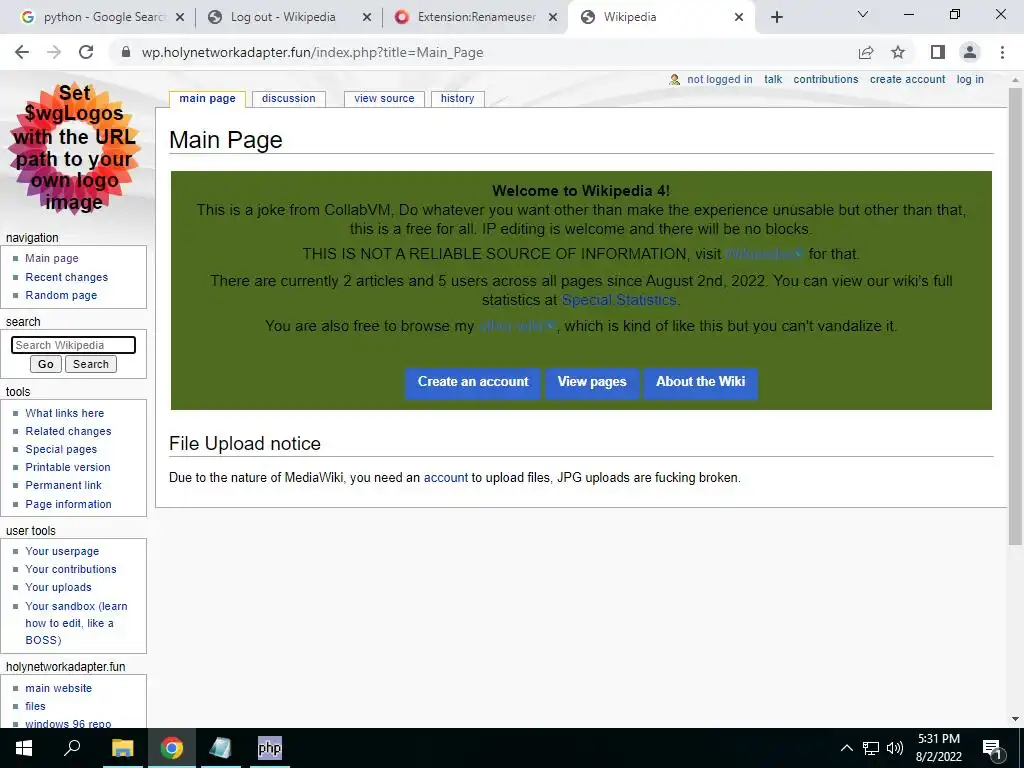Open Related changes
This screenshot has width=1024, height=768.
point(68,431)
